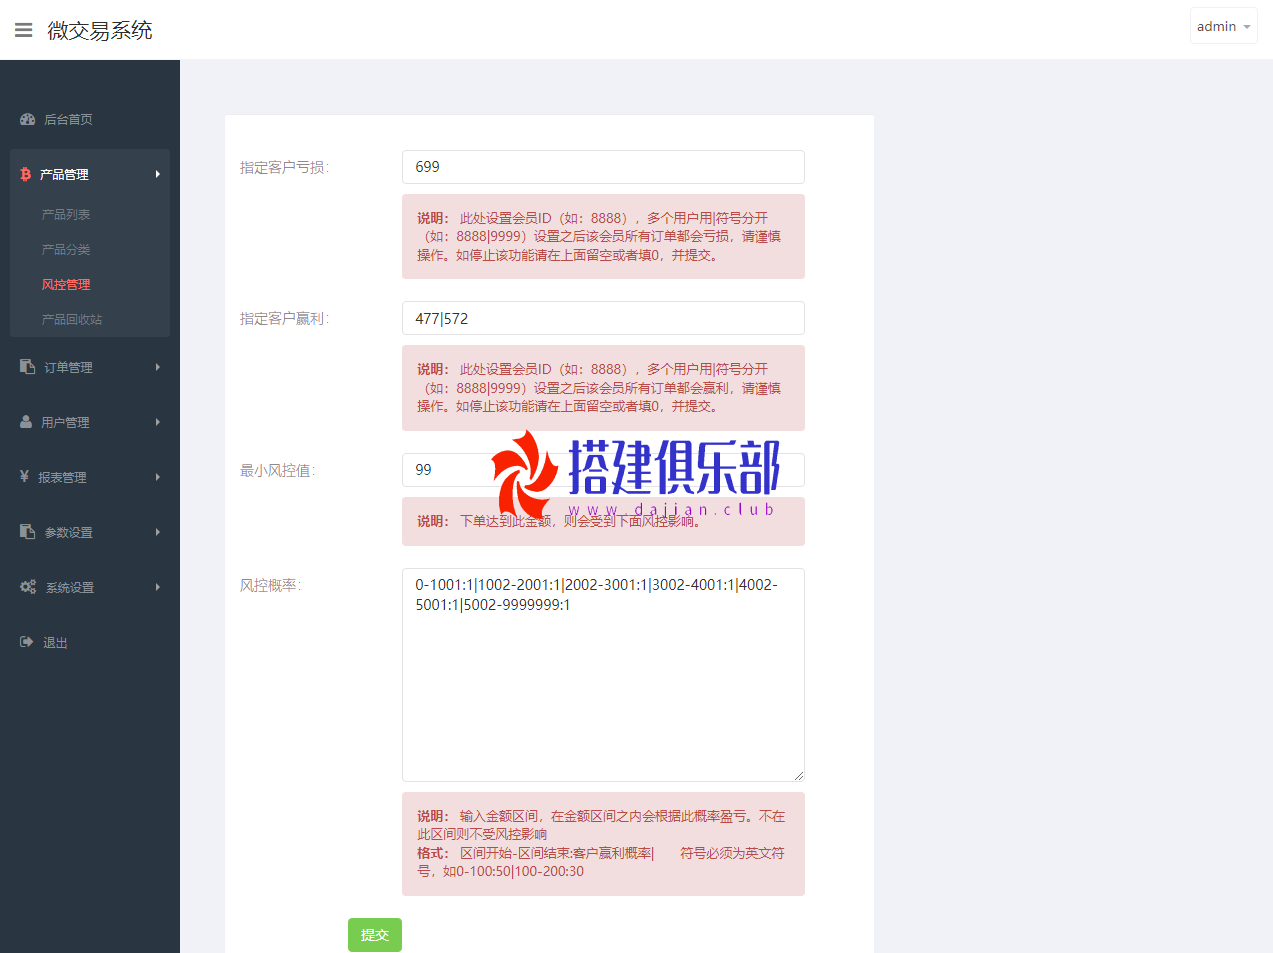Click the copy icon beside 参数设置
Screen dimensions: 1273x953
(28, 532)
